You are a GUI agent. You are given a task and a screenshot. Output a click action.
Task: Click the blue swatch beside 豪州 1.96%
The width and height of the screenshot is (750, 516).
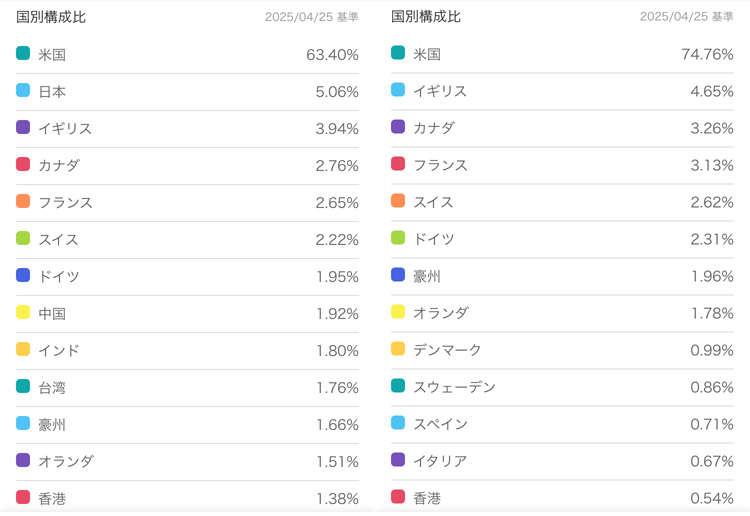tap(398, 275)
